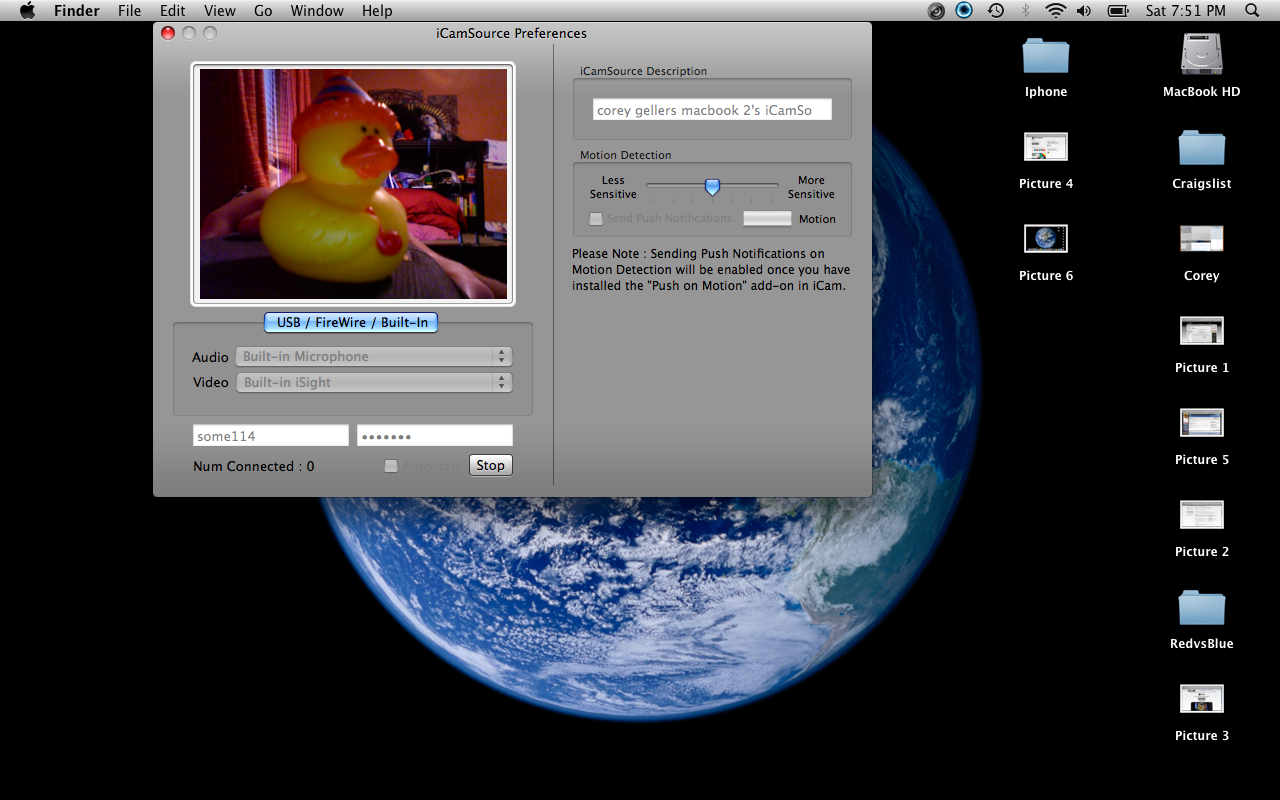This screenshot has height=800, width=1280.
Task: Open the Audio Built-in Microphone dropdown
Action: coord(374,356)
